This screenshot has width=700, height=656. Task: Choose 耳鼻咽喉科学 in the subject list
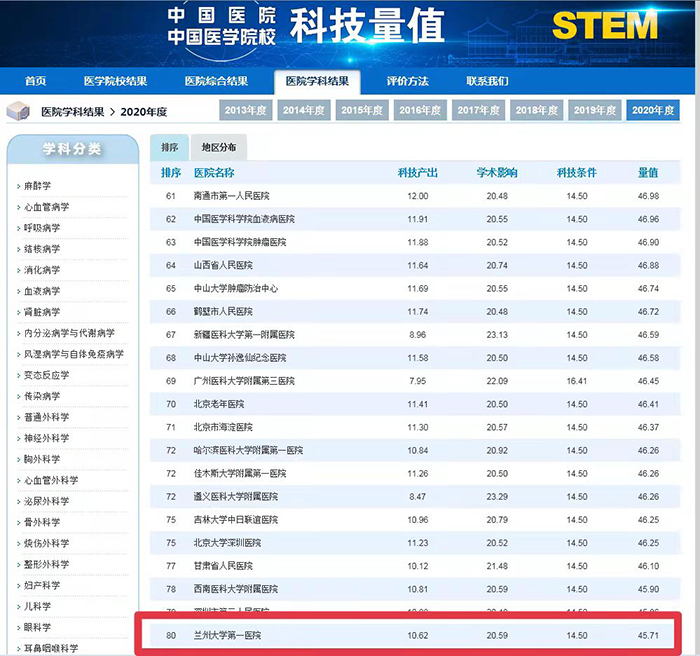(51, 648)
